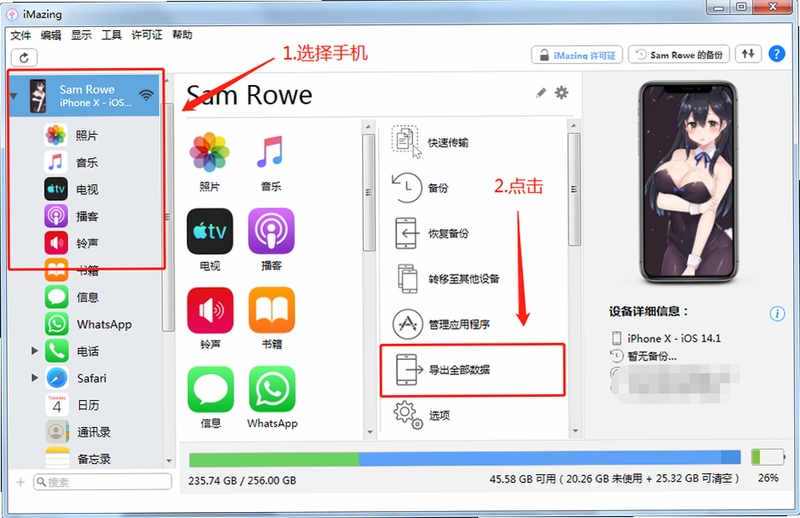Select 备忘录 in the sidebar
Screen dimensions: 800x518
point(93,459)
